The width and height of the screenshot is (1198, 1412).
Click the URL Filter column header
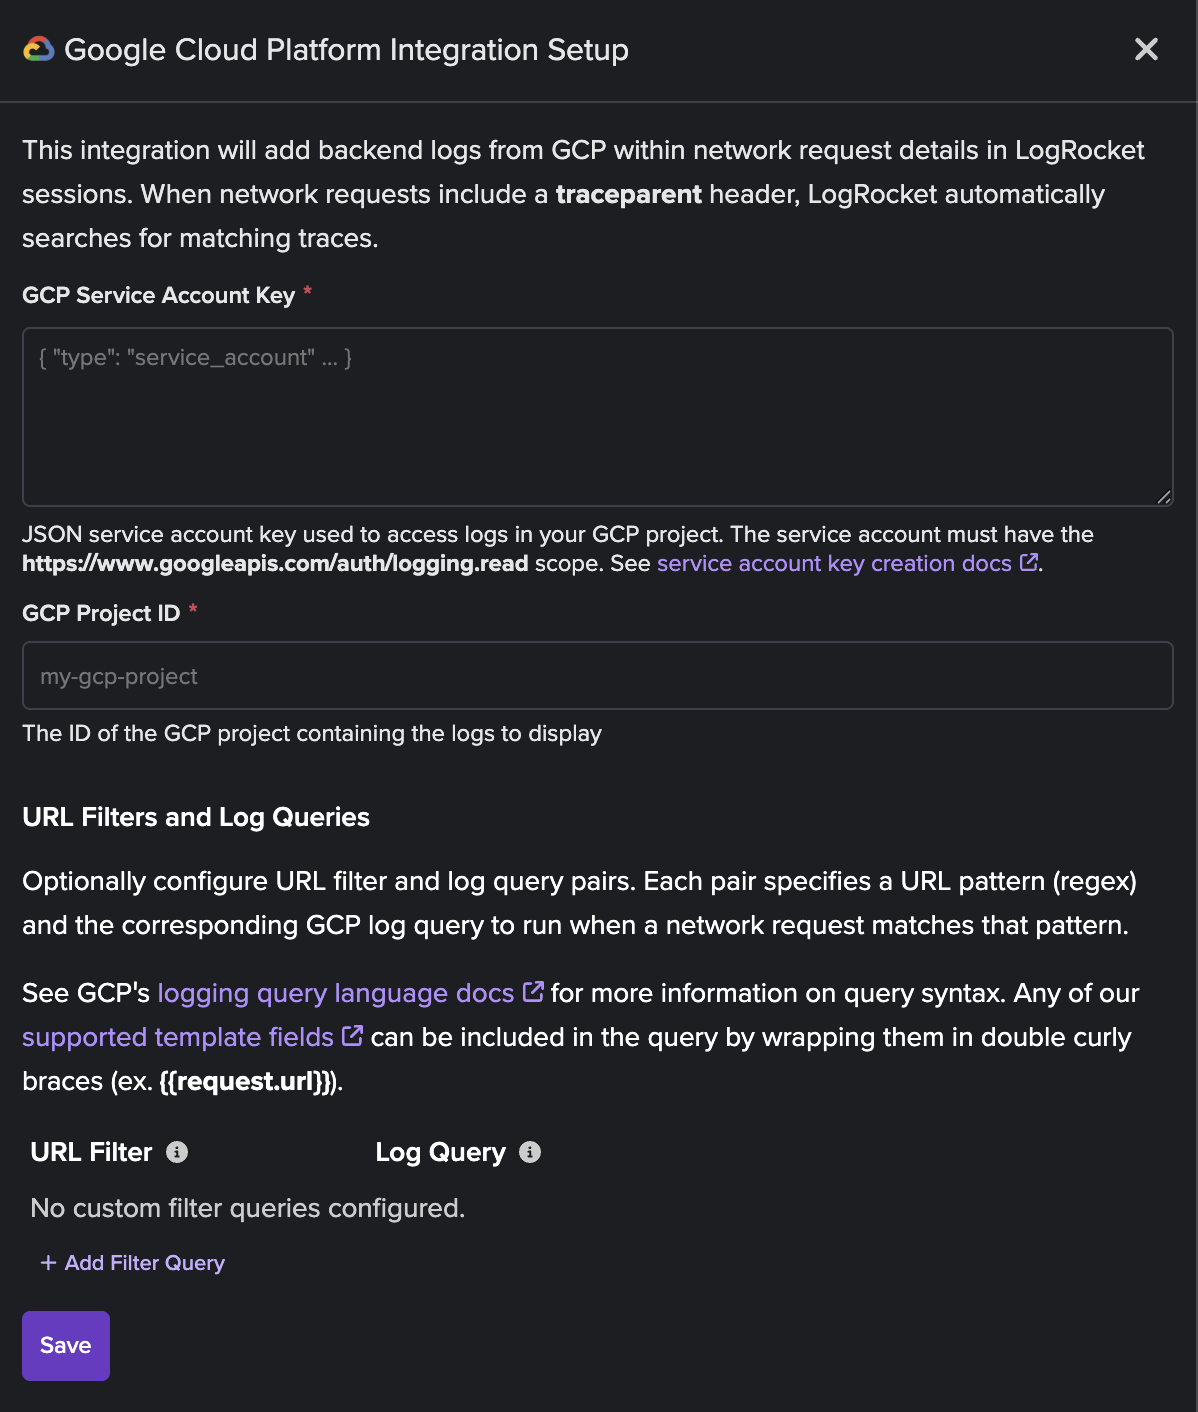coord(92,1152)
